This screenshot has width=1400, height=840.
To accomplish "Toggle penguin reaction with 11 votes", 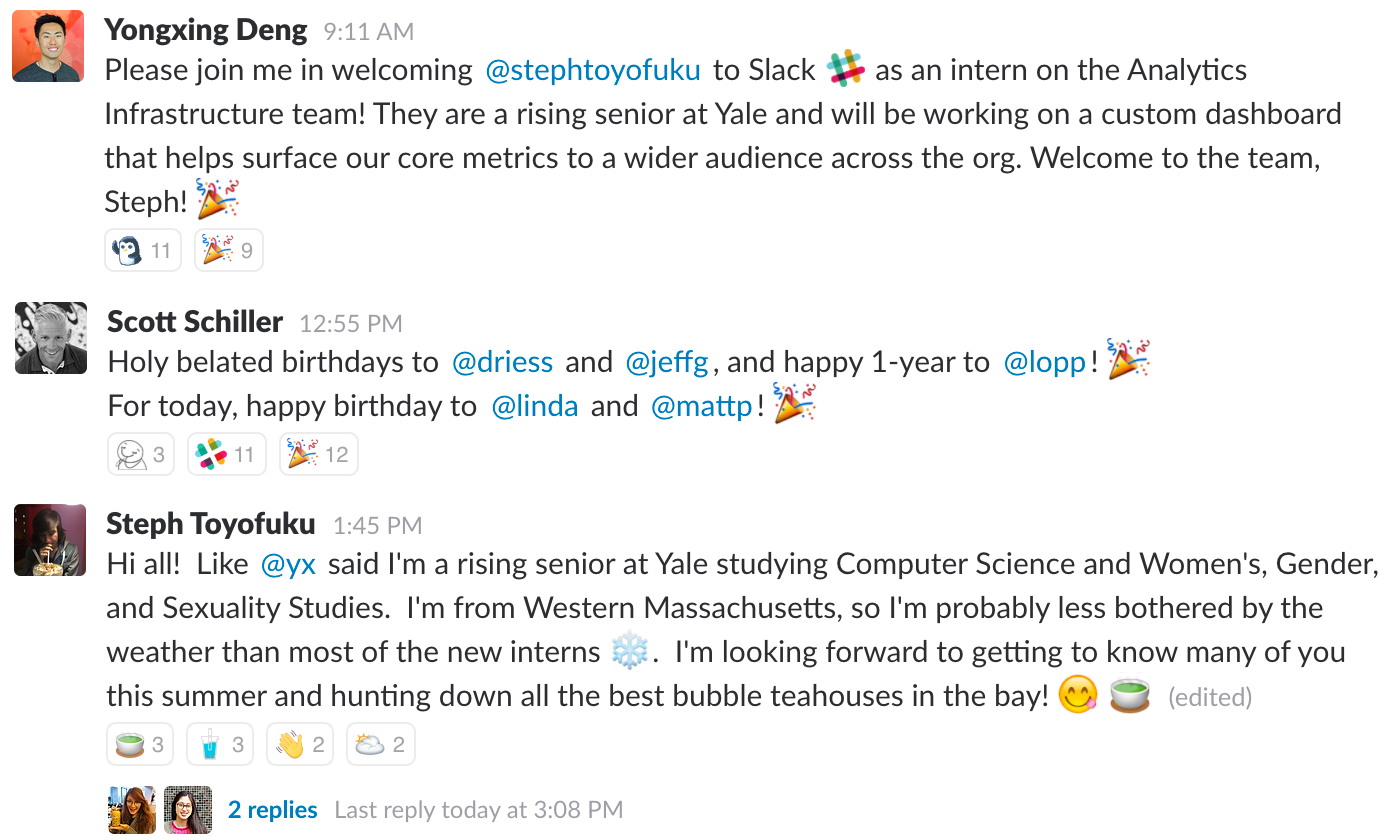I will pyautogui.click(x=142, y=251).
